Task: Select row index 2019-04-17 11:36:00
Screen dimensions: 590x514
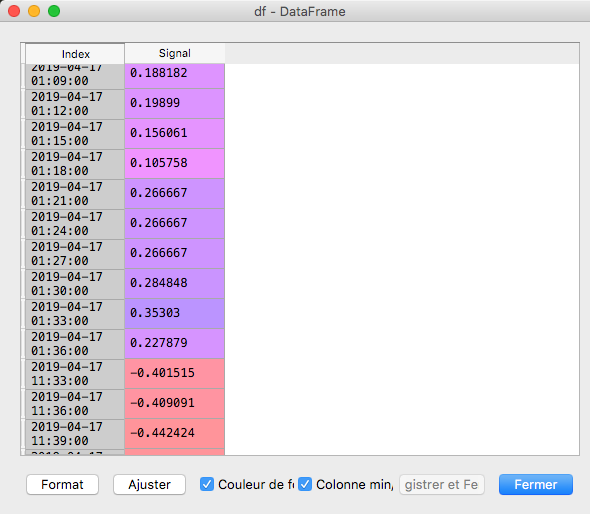Action: click(x=75, y=404)
